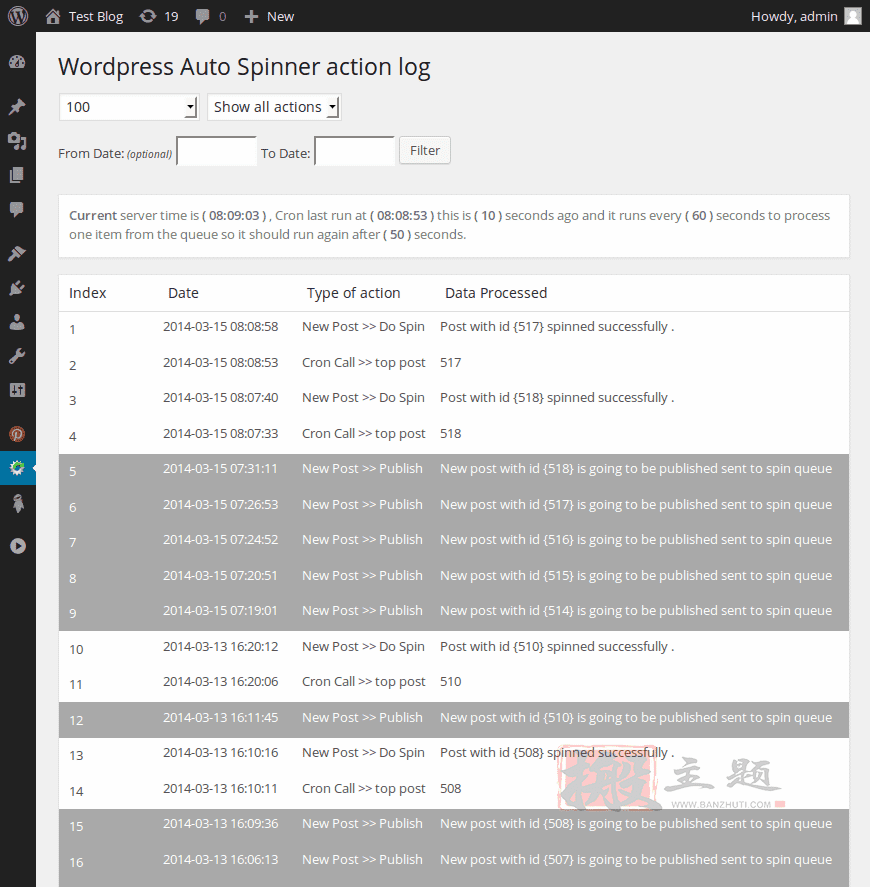870x887 pixels.
Task: Open the Auto Spinner gear icon
Action: click(17, 468)
